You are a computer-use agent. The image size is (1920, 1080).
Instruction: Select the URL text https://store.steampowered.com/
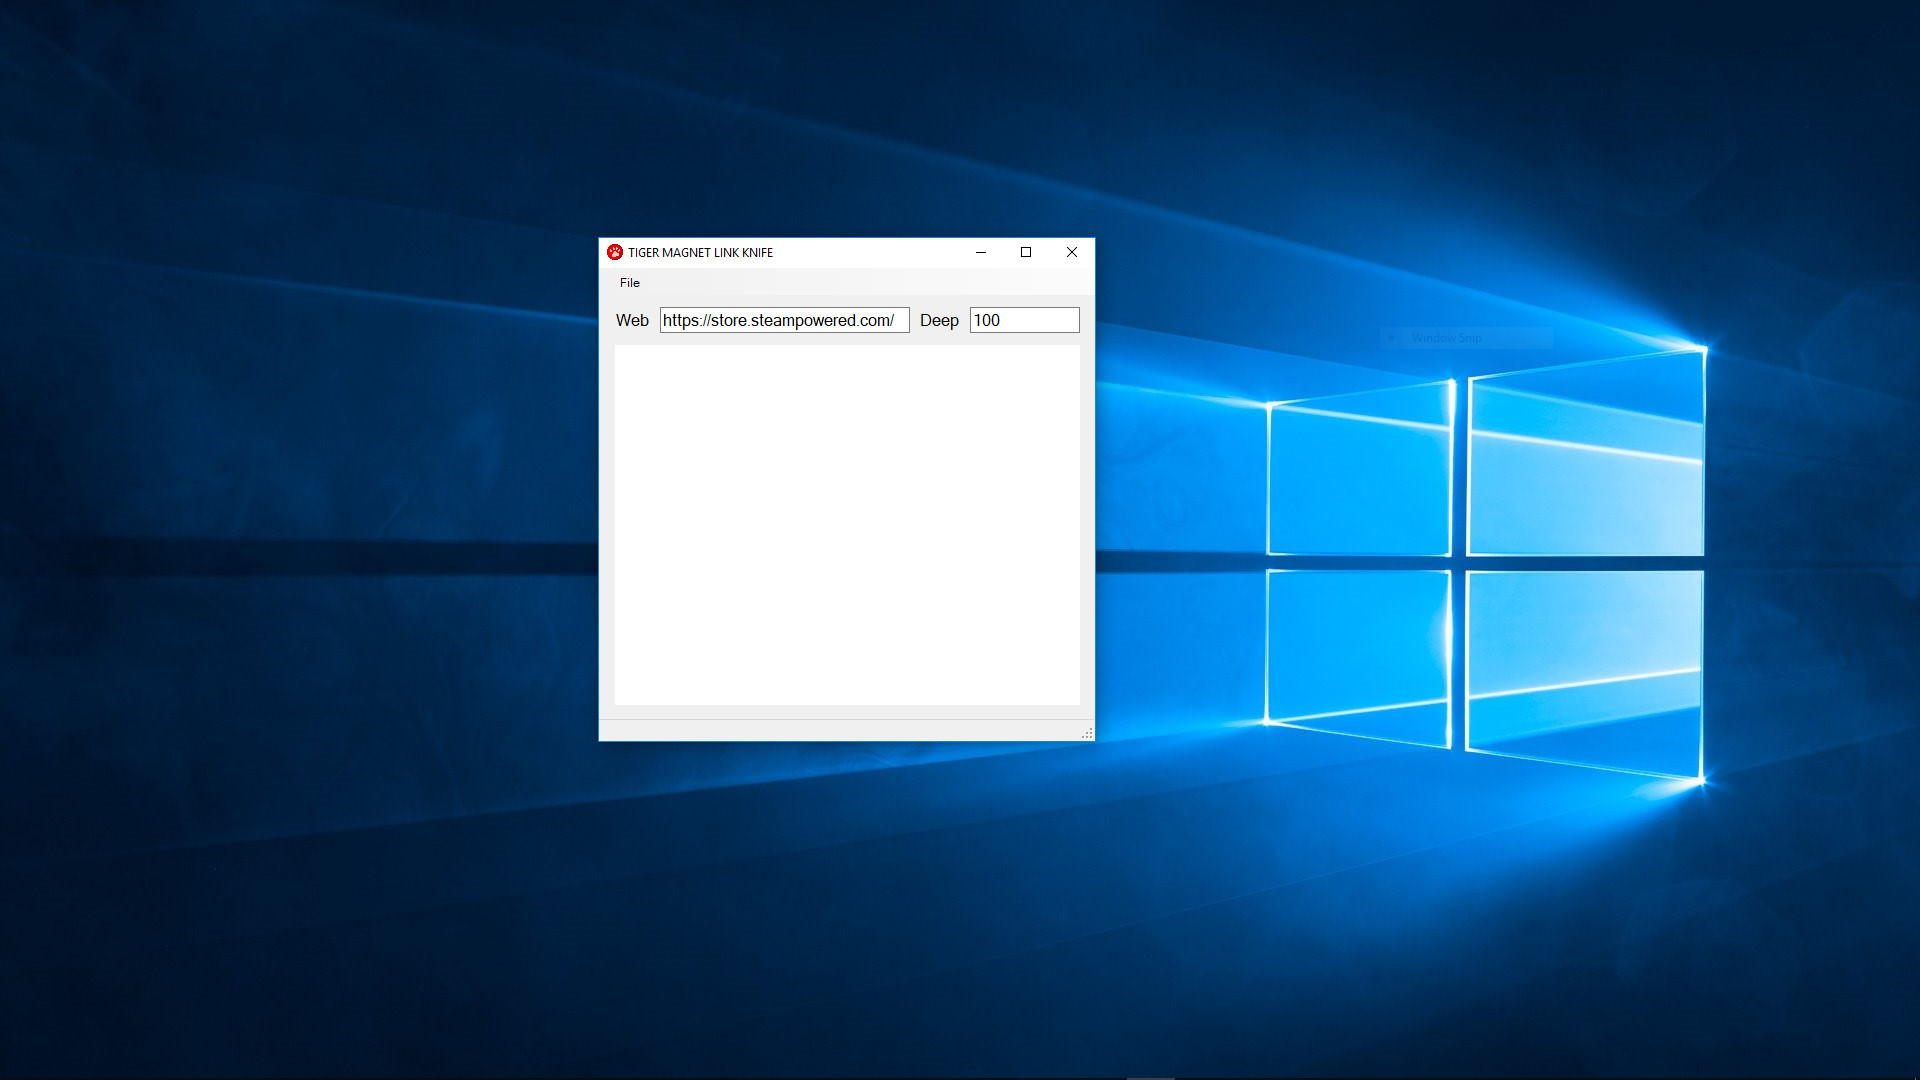click(x=778, y=320)
